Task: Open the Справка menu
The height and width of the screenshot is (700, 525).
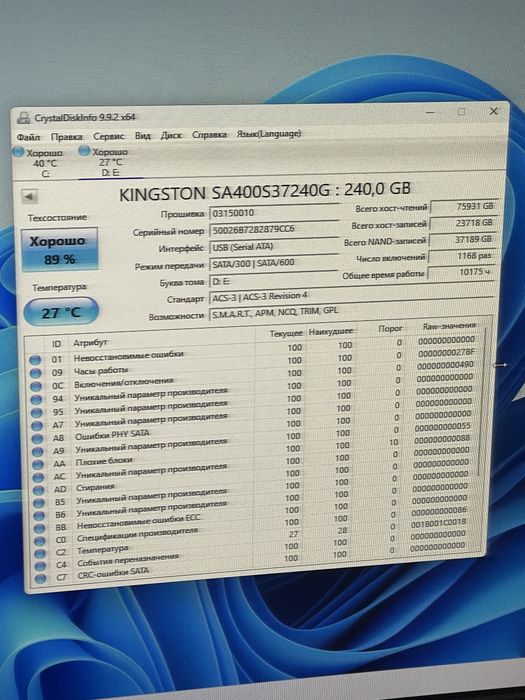Action: (x=209, y=134)
